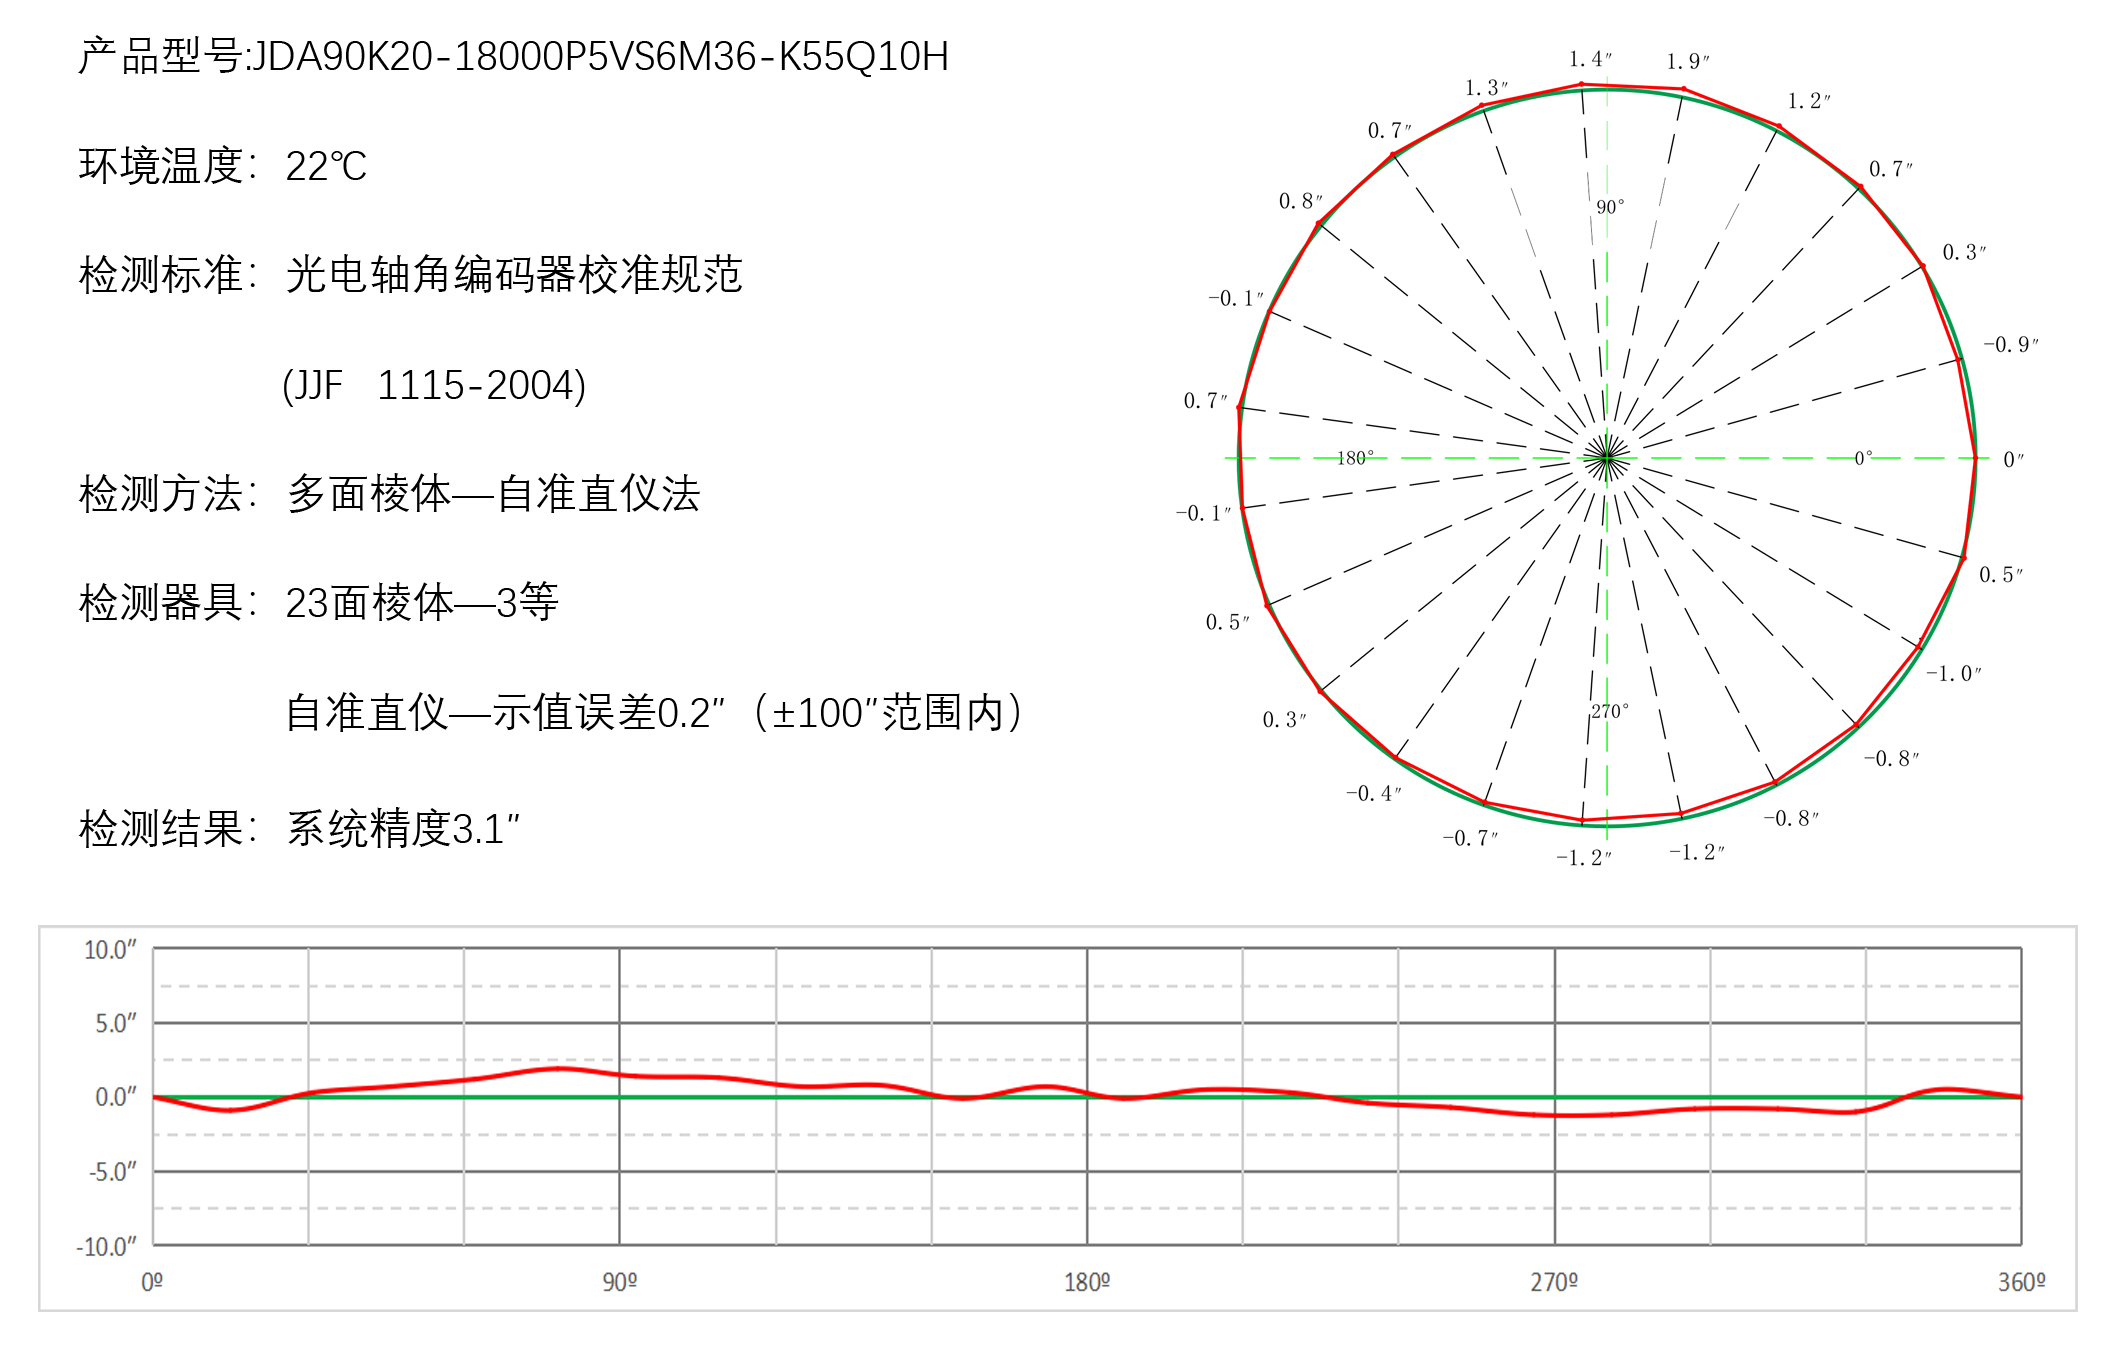Select the 270º x-axis label
The height and width of the screenshot is (1348, 2115).
(1553, 1282)
